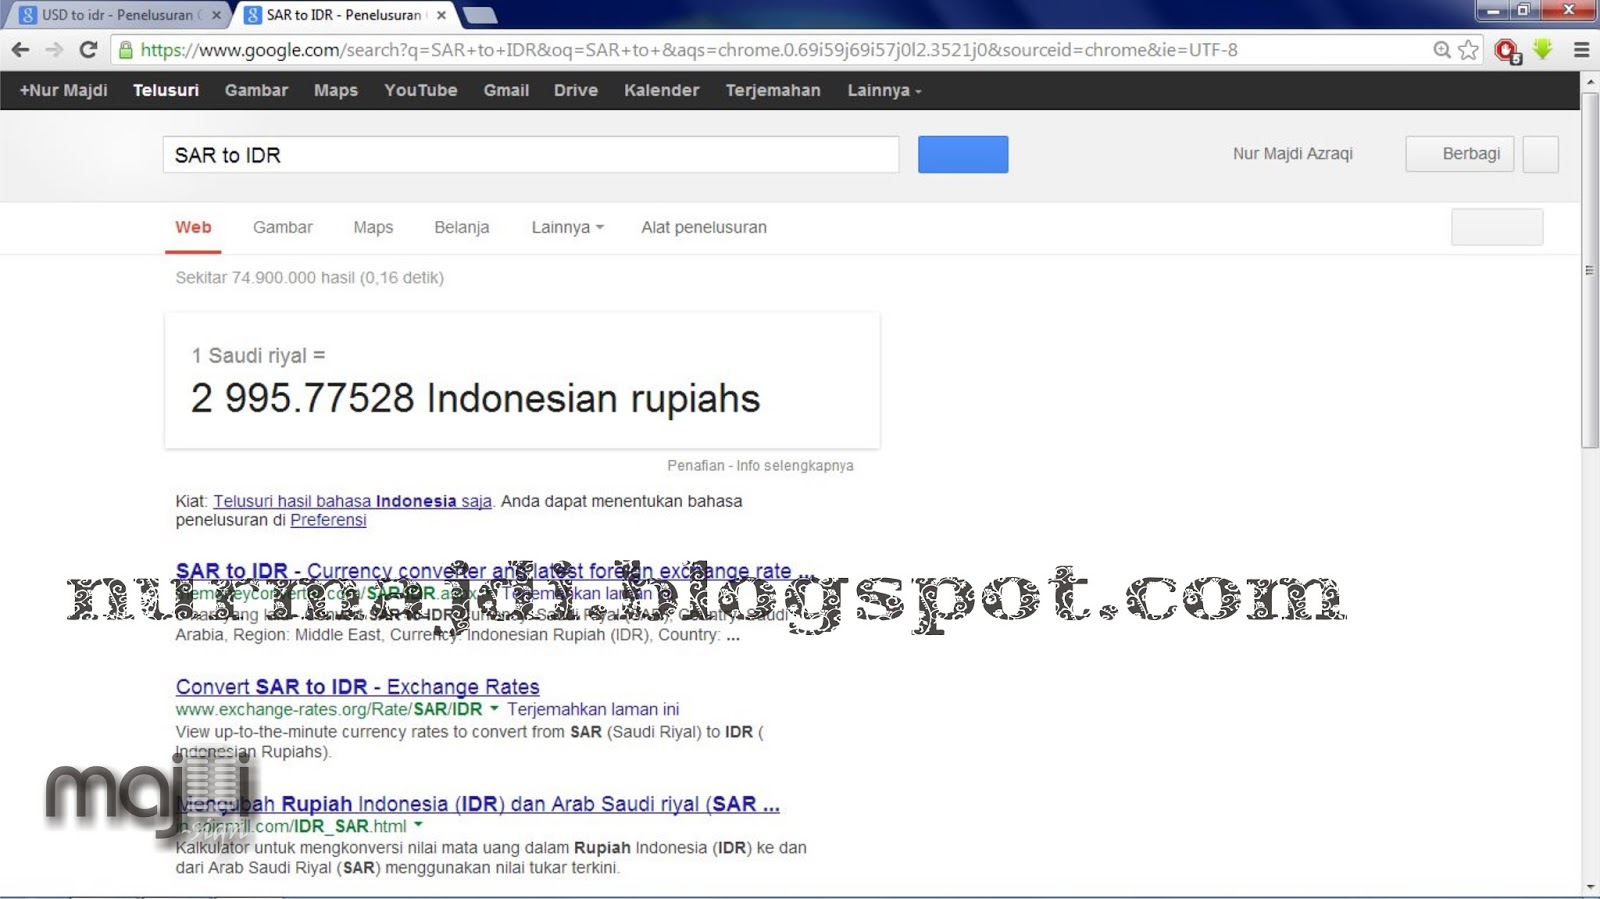This screenshot has width=1600, height=899.
Task: Open the Preferensi link
Action: pyautogui.click(x=328, y=520)
